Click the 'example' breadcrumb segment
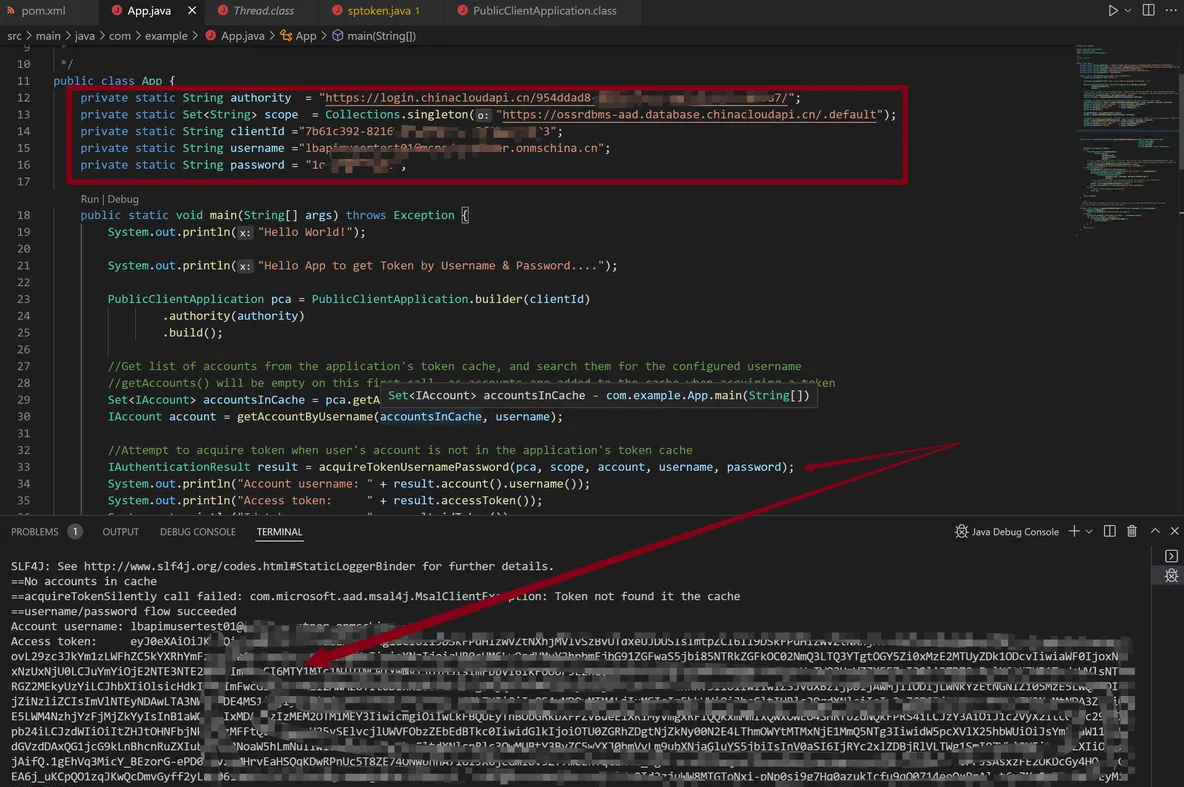Viewport: 1184px width, 787px height. (166, 35)
